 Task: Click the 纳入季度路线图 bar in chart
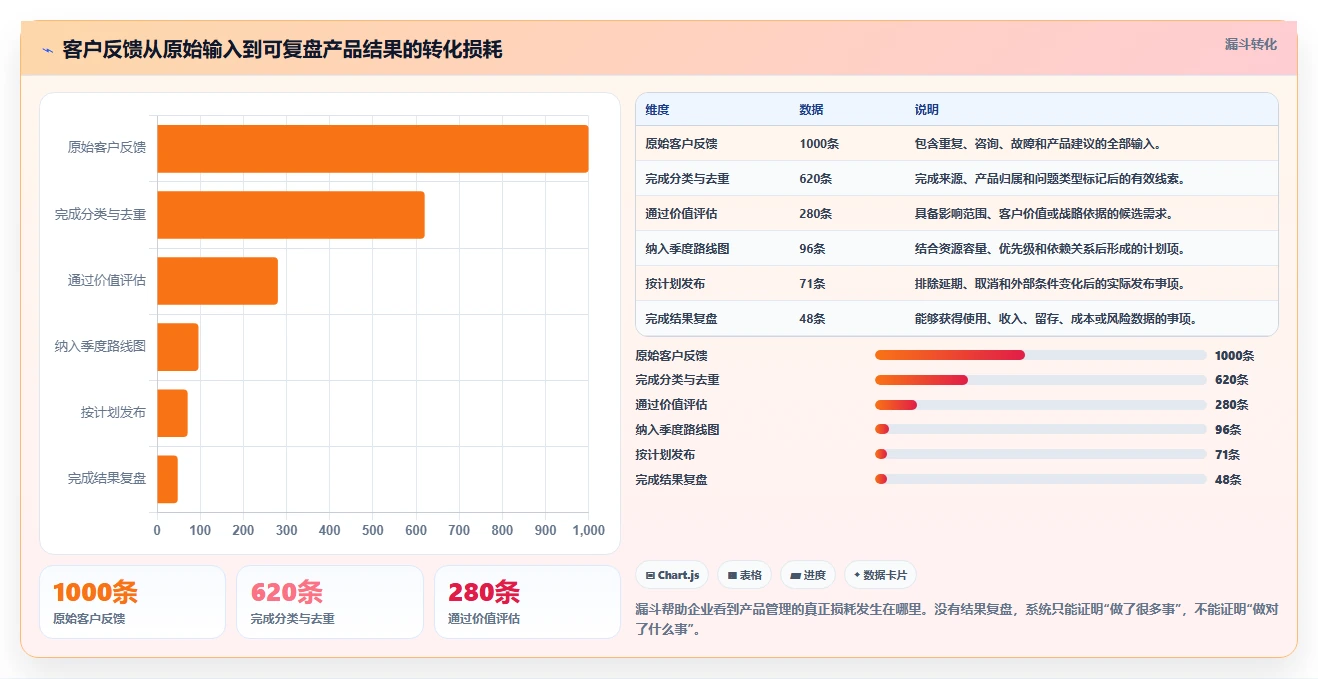(x=177, y=347)
